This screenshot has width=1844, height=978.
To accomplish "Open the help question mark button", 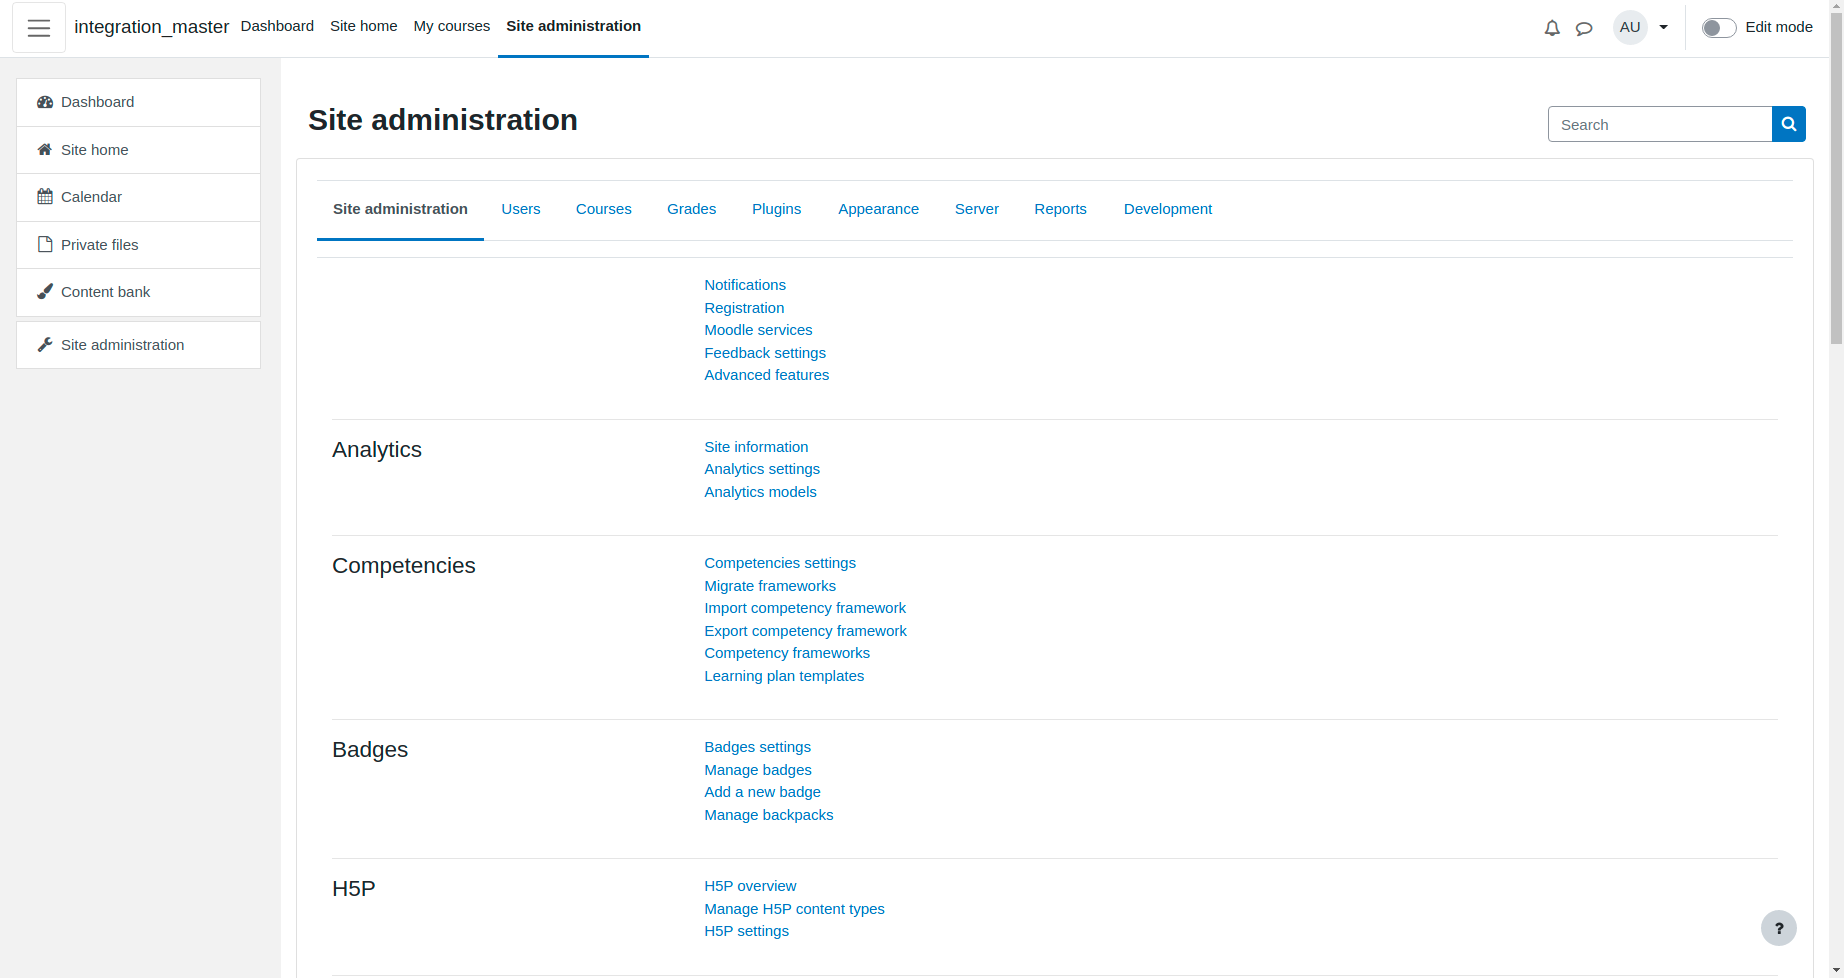I will 1779,928.
